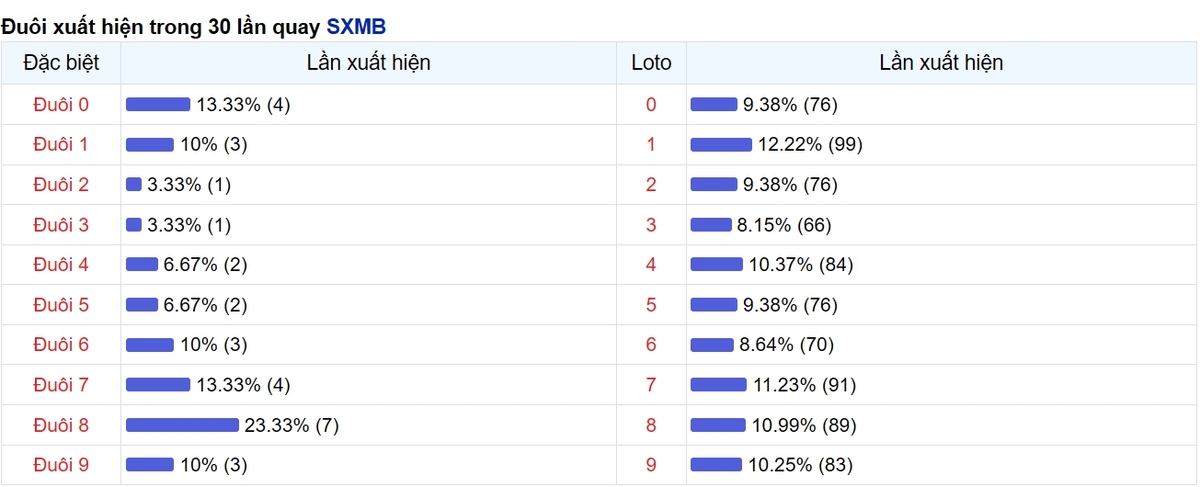Click the 12.22% (99) bar for Loto 1
1200x487 pixels.
click(721, 144)
